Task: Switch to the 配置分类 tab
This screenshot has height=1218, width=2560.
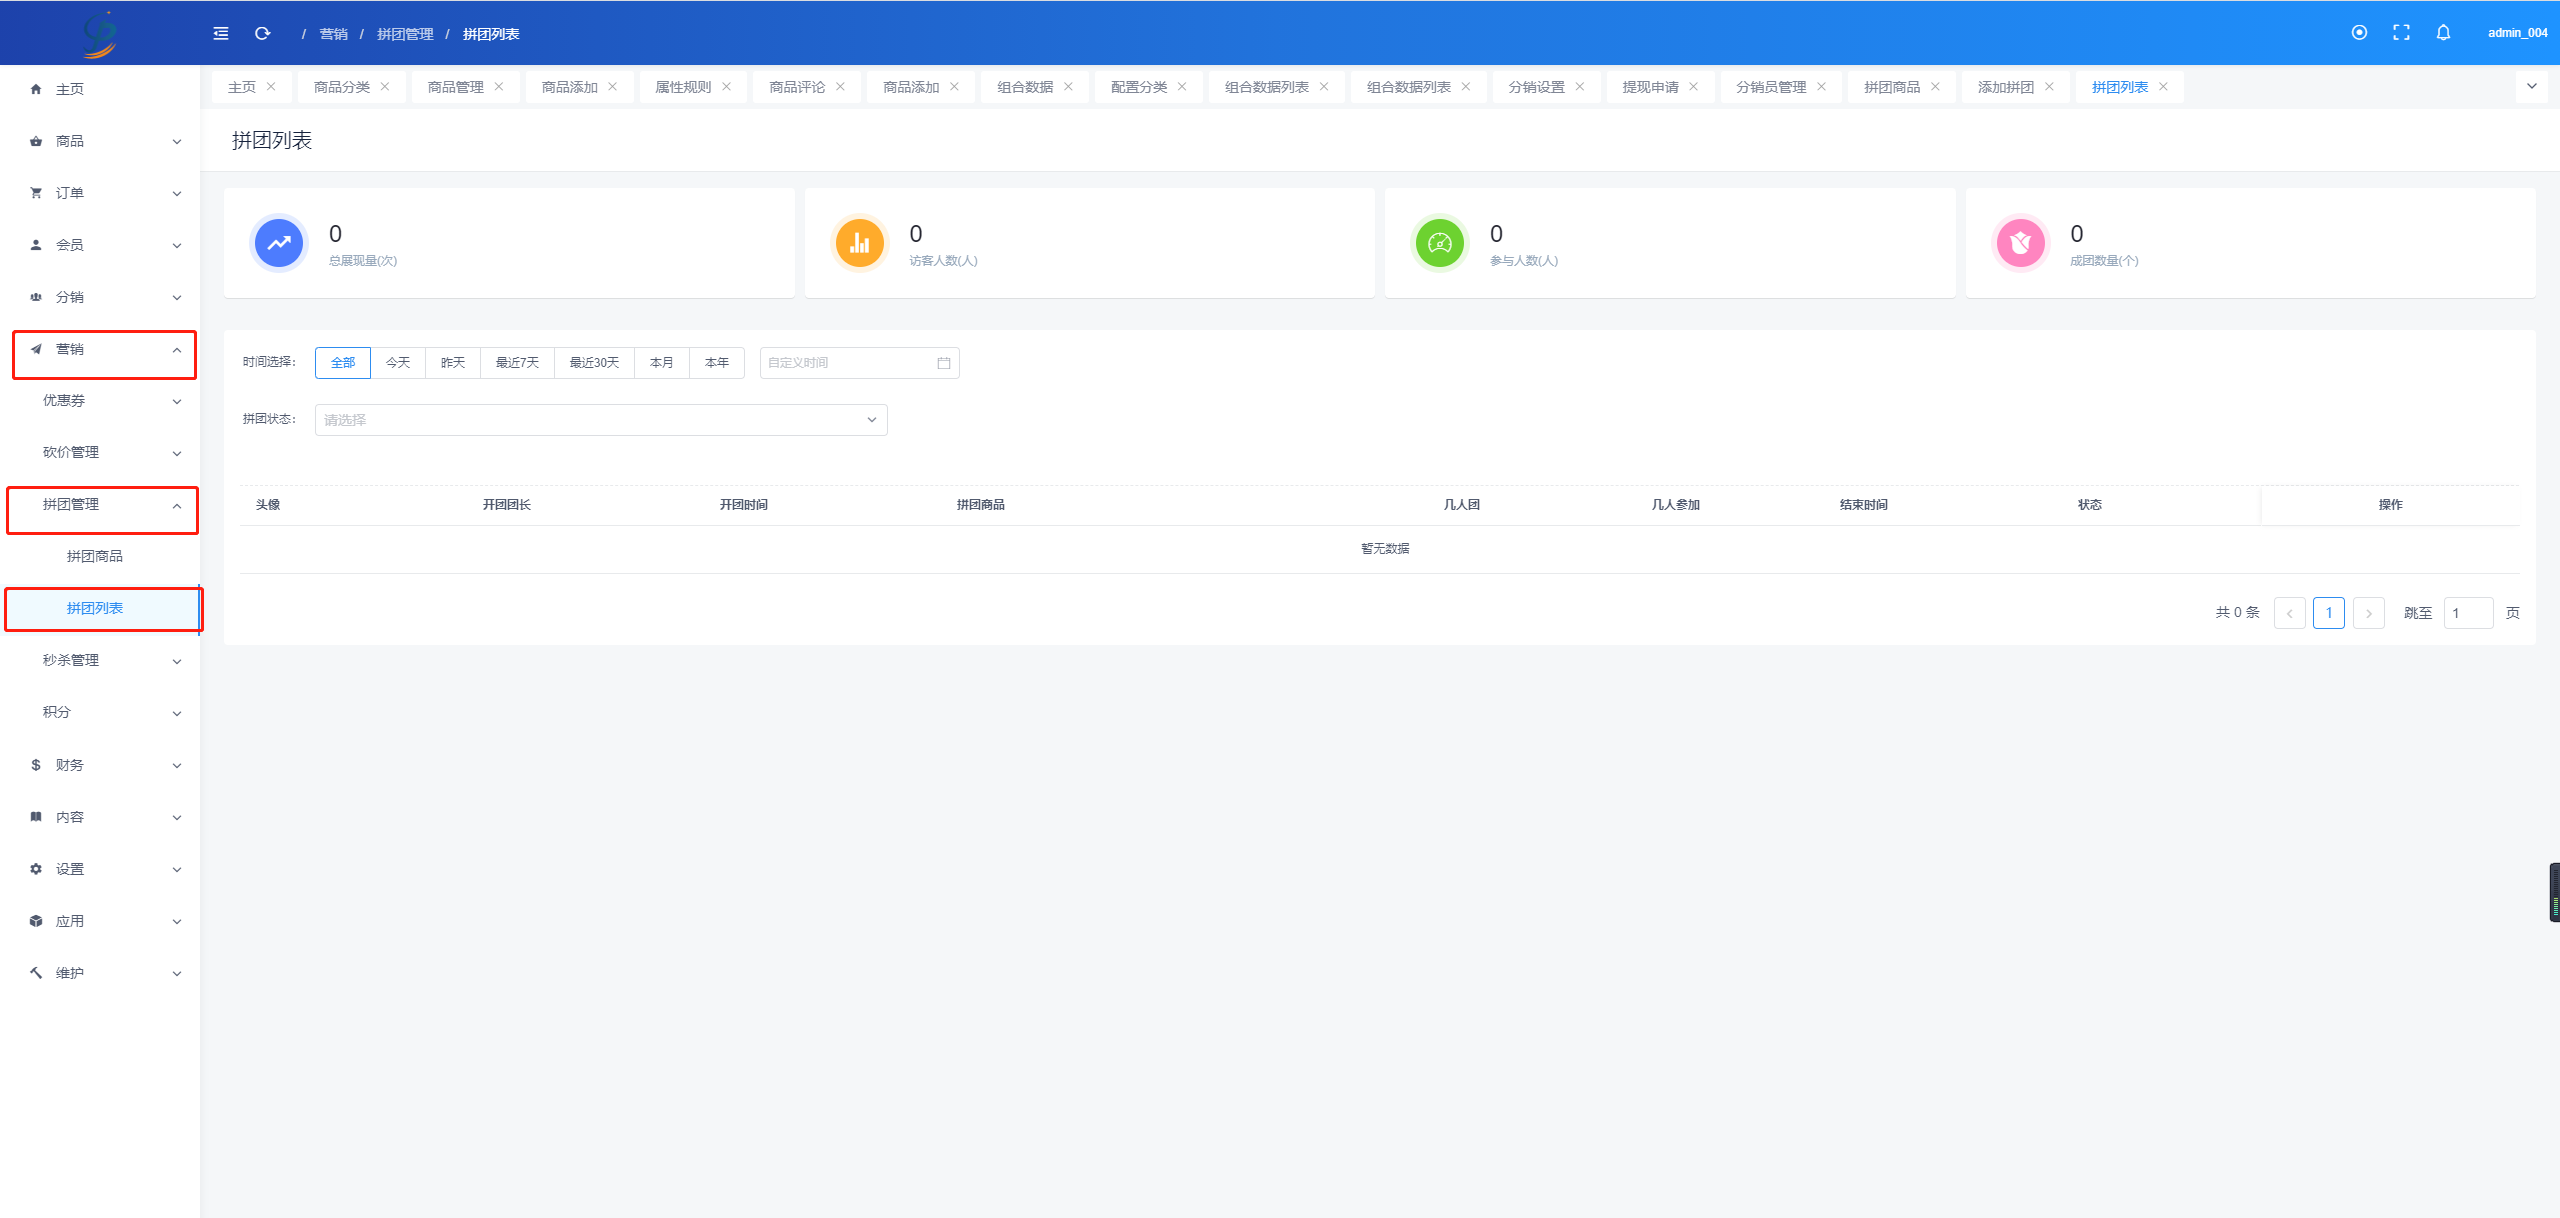Action: pos(1139,87)
